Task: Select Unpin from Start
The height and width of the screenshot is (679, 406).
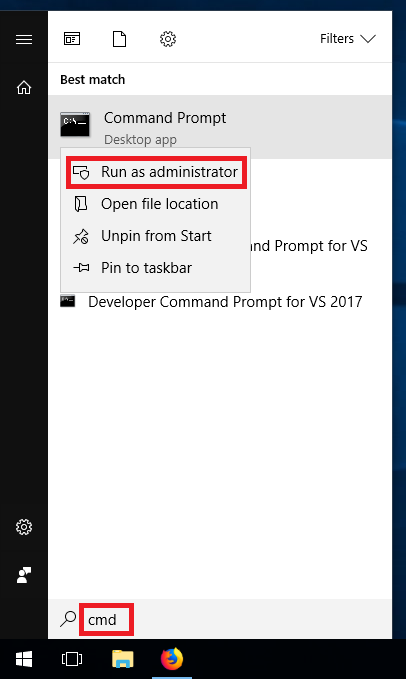Action: click(156, 236)
